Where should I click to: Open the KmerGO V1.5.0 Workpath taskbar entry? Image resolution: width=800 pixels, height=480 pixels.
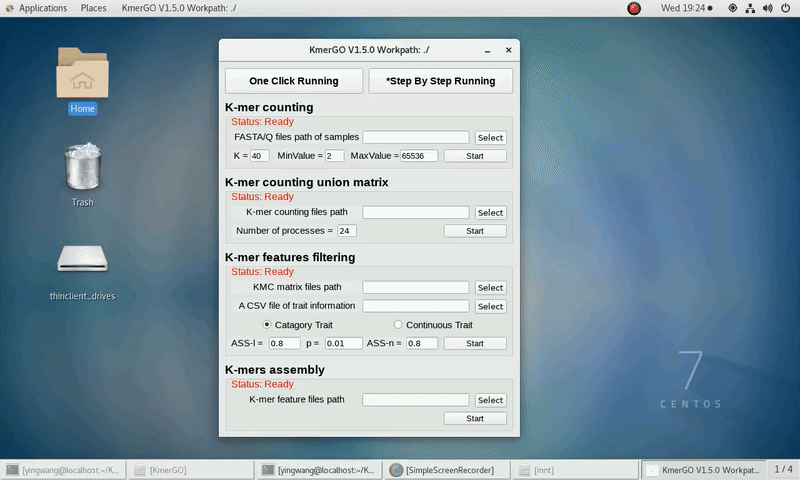[x=703, y=470]
